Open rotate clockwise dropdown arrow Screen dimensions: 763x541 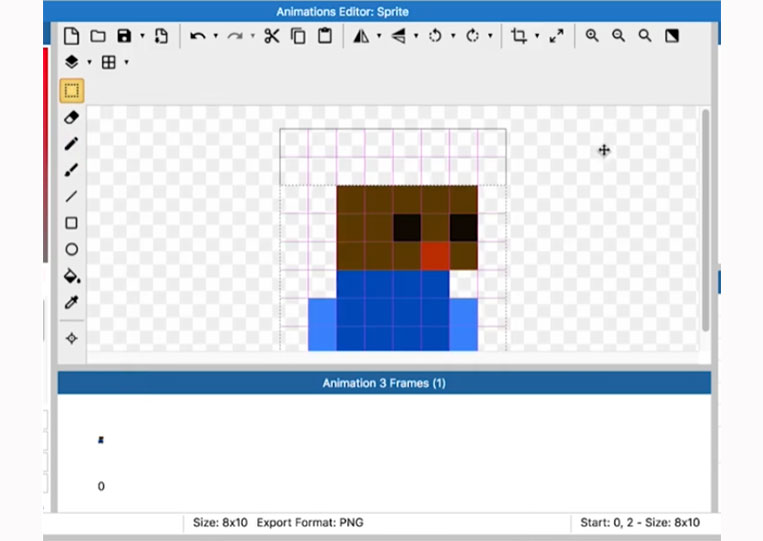(x=490, y=36)
